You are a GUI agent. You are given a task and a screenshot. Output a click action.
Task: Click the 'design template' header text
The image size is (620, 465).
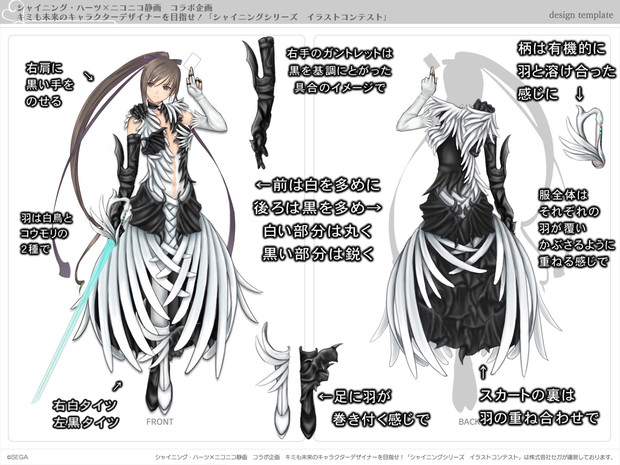pyautogui.click(x=581, y=15)
